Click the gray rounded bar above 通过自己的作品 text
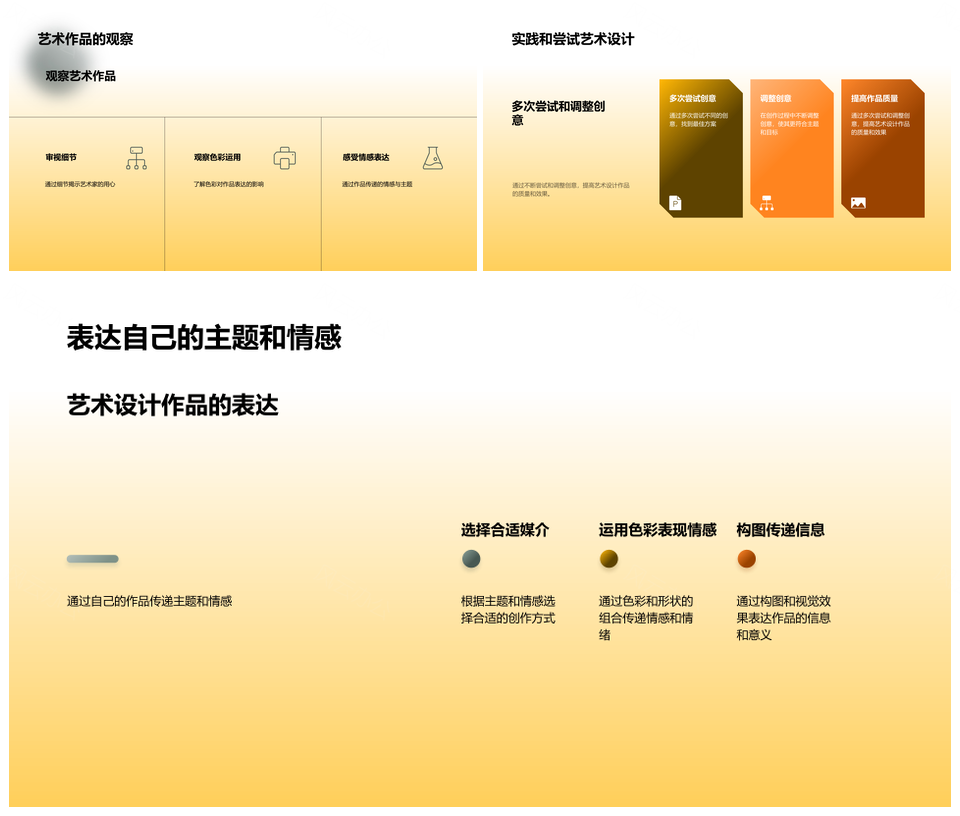960x816 pixels. pyautogui.click(x=92, y=559)
